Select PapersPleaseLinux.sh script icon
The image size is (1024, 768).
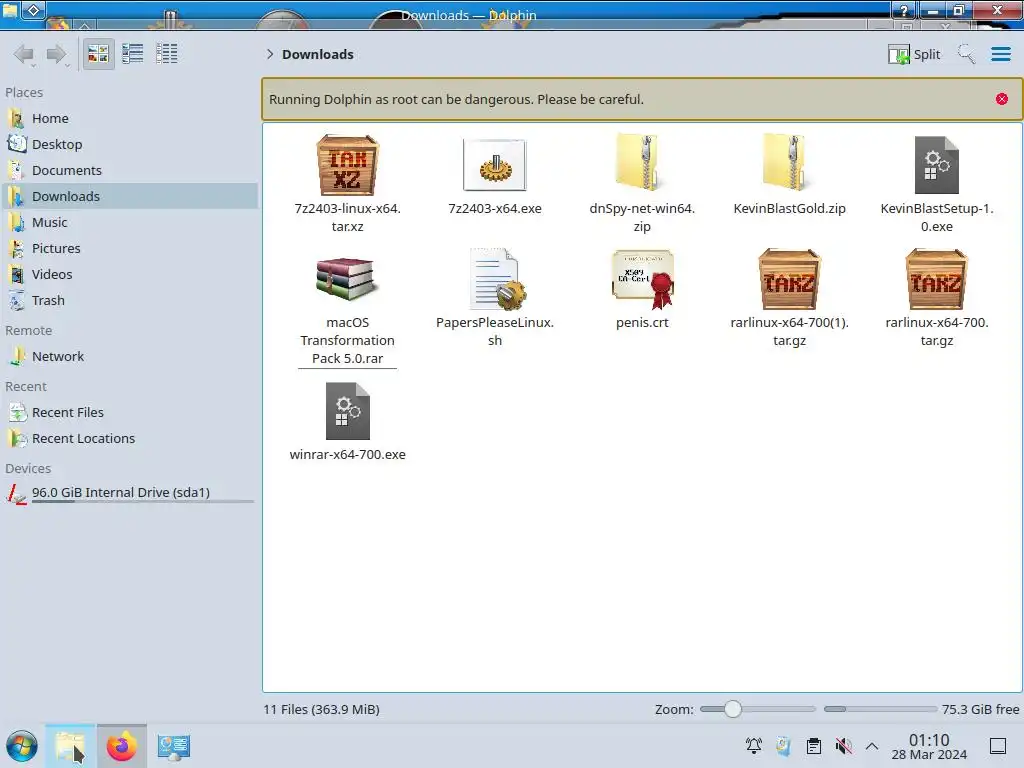coord(497,280)
